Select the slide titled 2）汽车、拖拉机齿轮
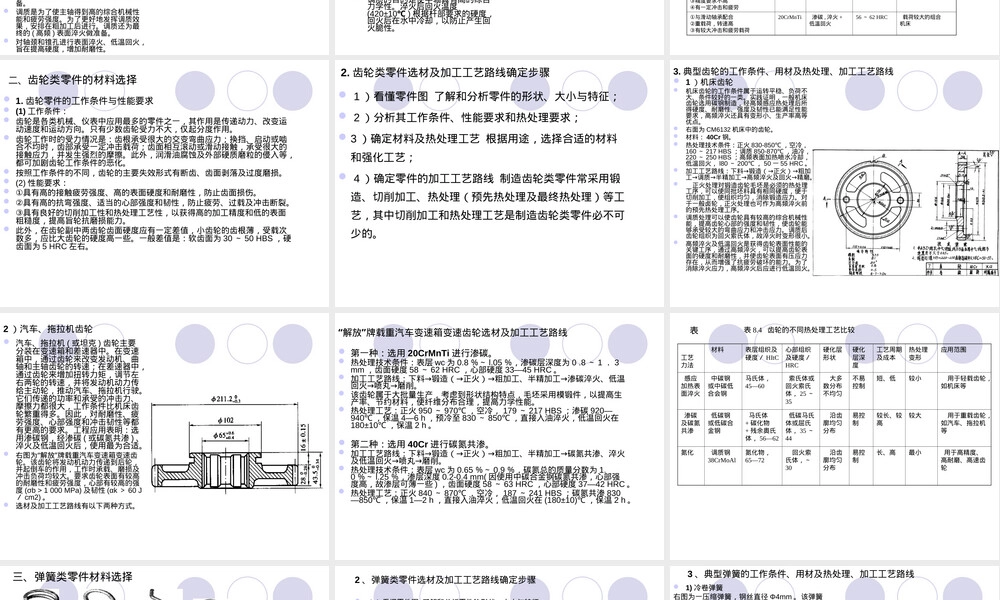 click(165, 437)
